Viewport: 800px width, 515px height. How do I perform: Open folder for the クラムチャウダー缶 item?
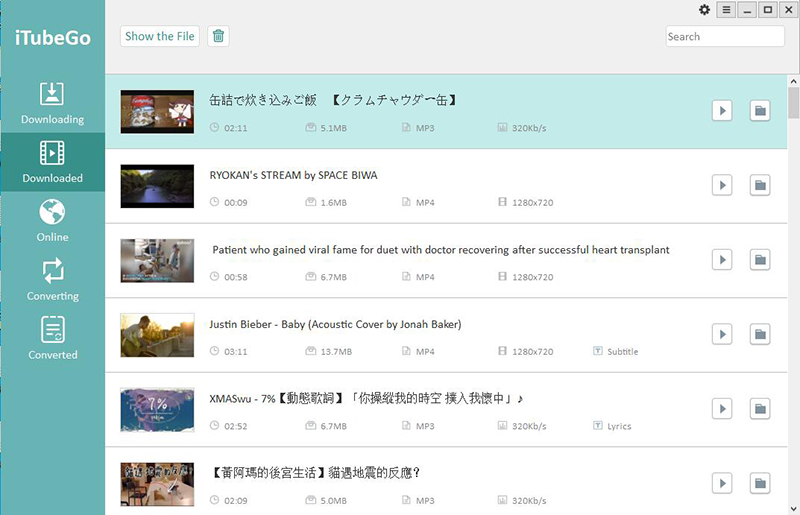pyautogui.click(x=760, y=111)
